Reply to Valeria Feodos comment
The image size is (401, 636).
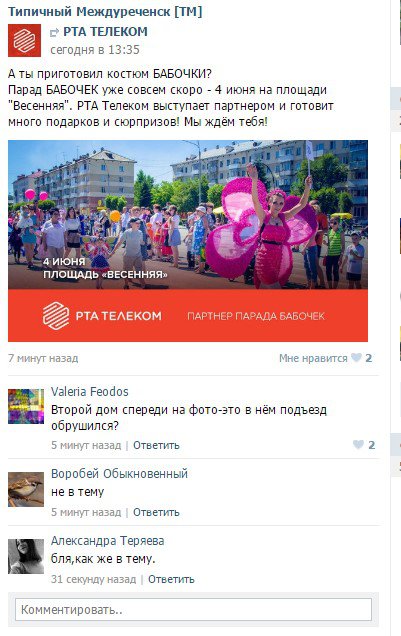(x=156, y=445)
